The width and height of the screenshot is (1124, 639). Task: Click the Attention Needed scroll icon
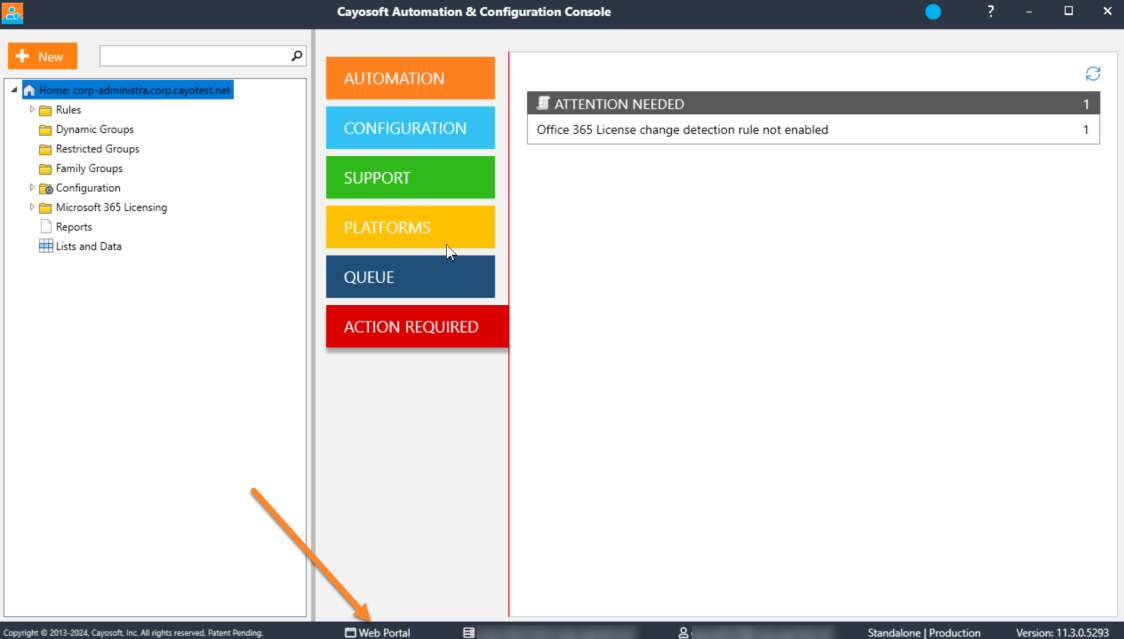coord(543,103)
